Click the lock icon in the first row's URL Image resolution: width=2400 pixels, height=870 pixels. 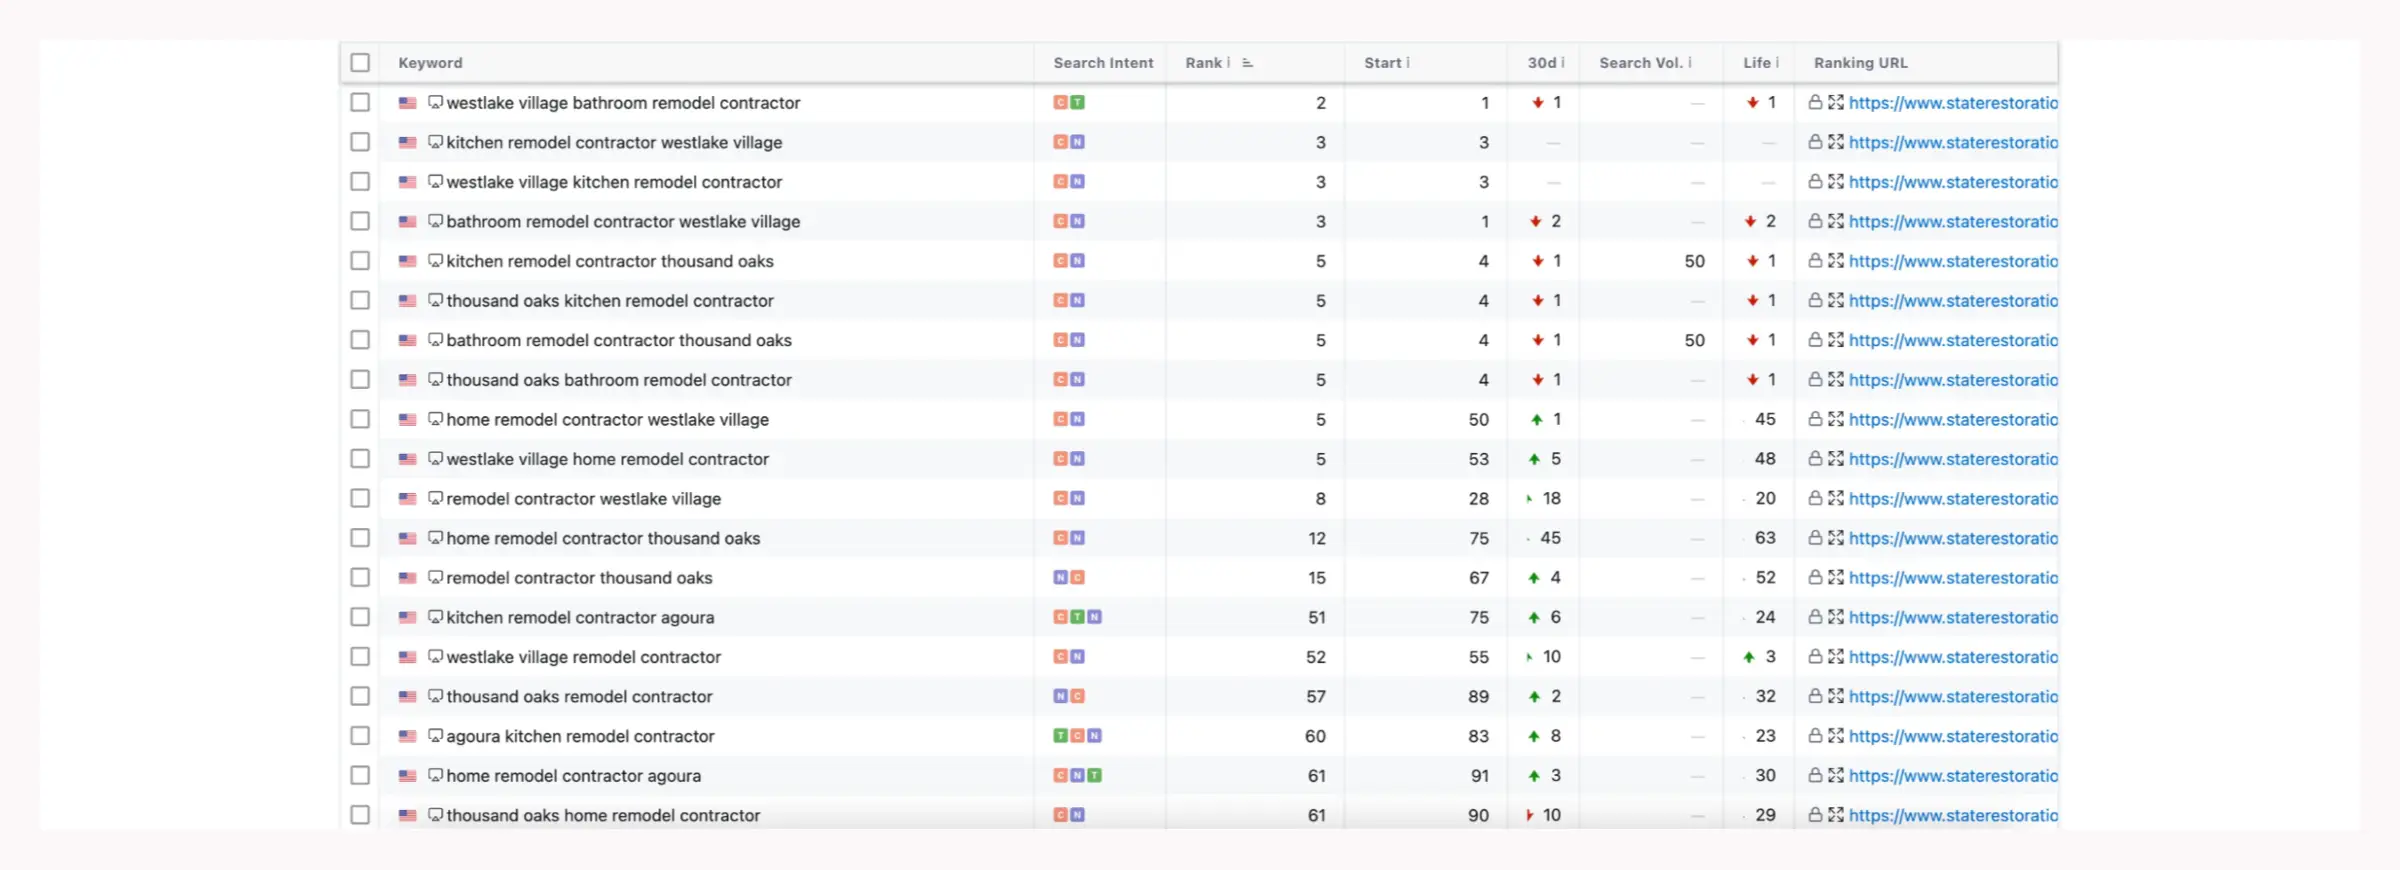click(x=1815, y=102)
